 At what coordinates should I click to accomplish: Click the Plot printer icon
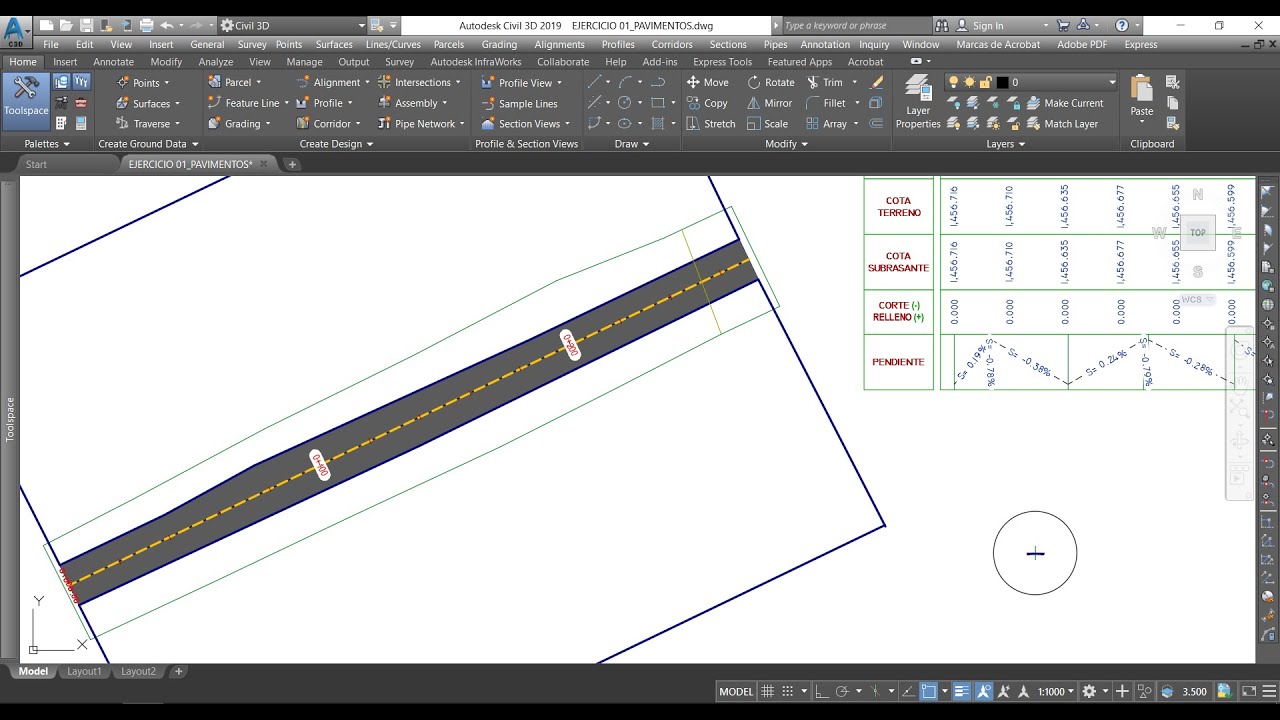pyautogui.click(x=146, y=25)
